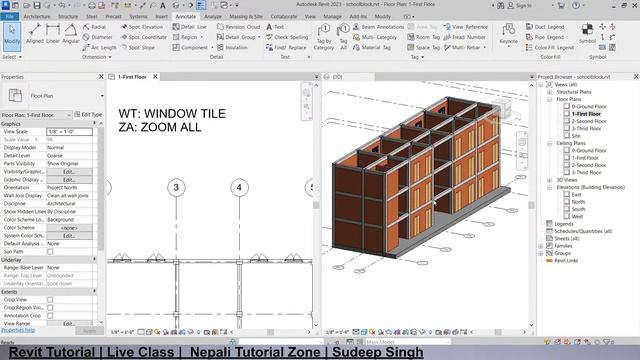The image size is (640, 360).
Task: Place a Spot Slope
Action: (x=138, y=47)
